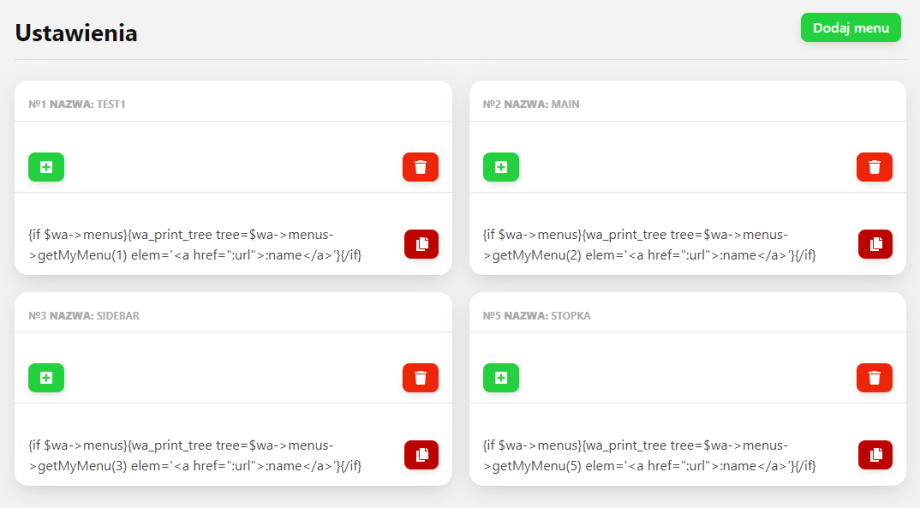Click the getMyMenu(1) code text
This screenshot has width=920, height=508.
[x=195, y=245]
